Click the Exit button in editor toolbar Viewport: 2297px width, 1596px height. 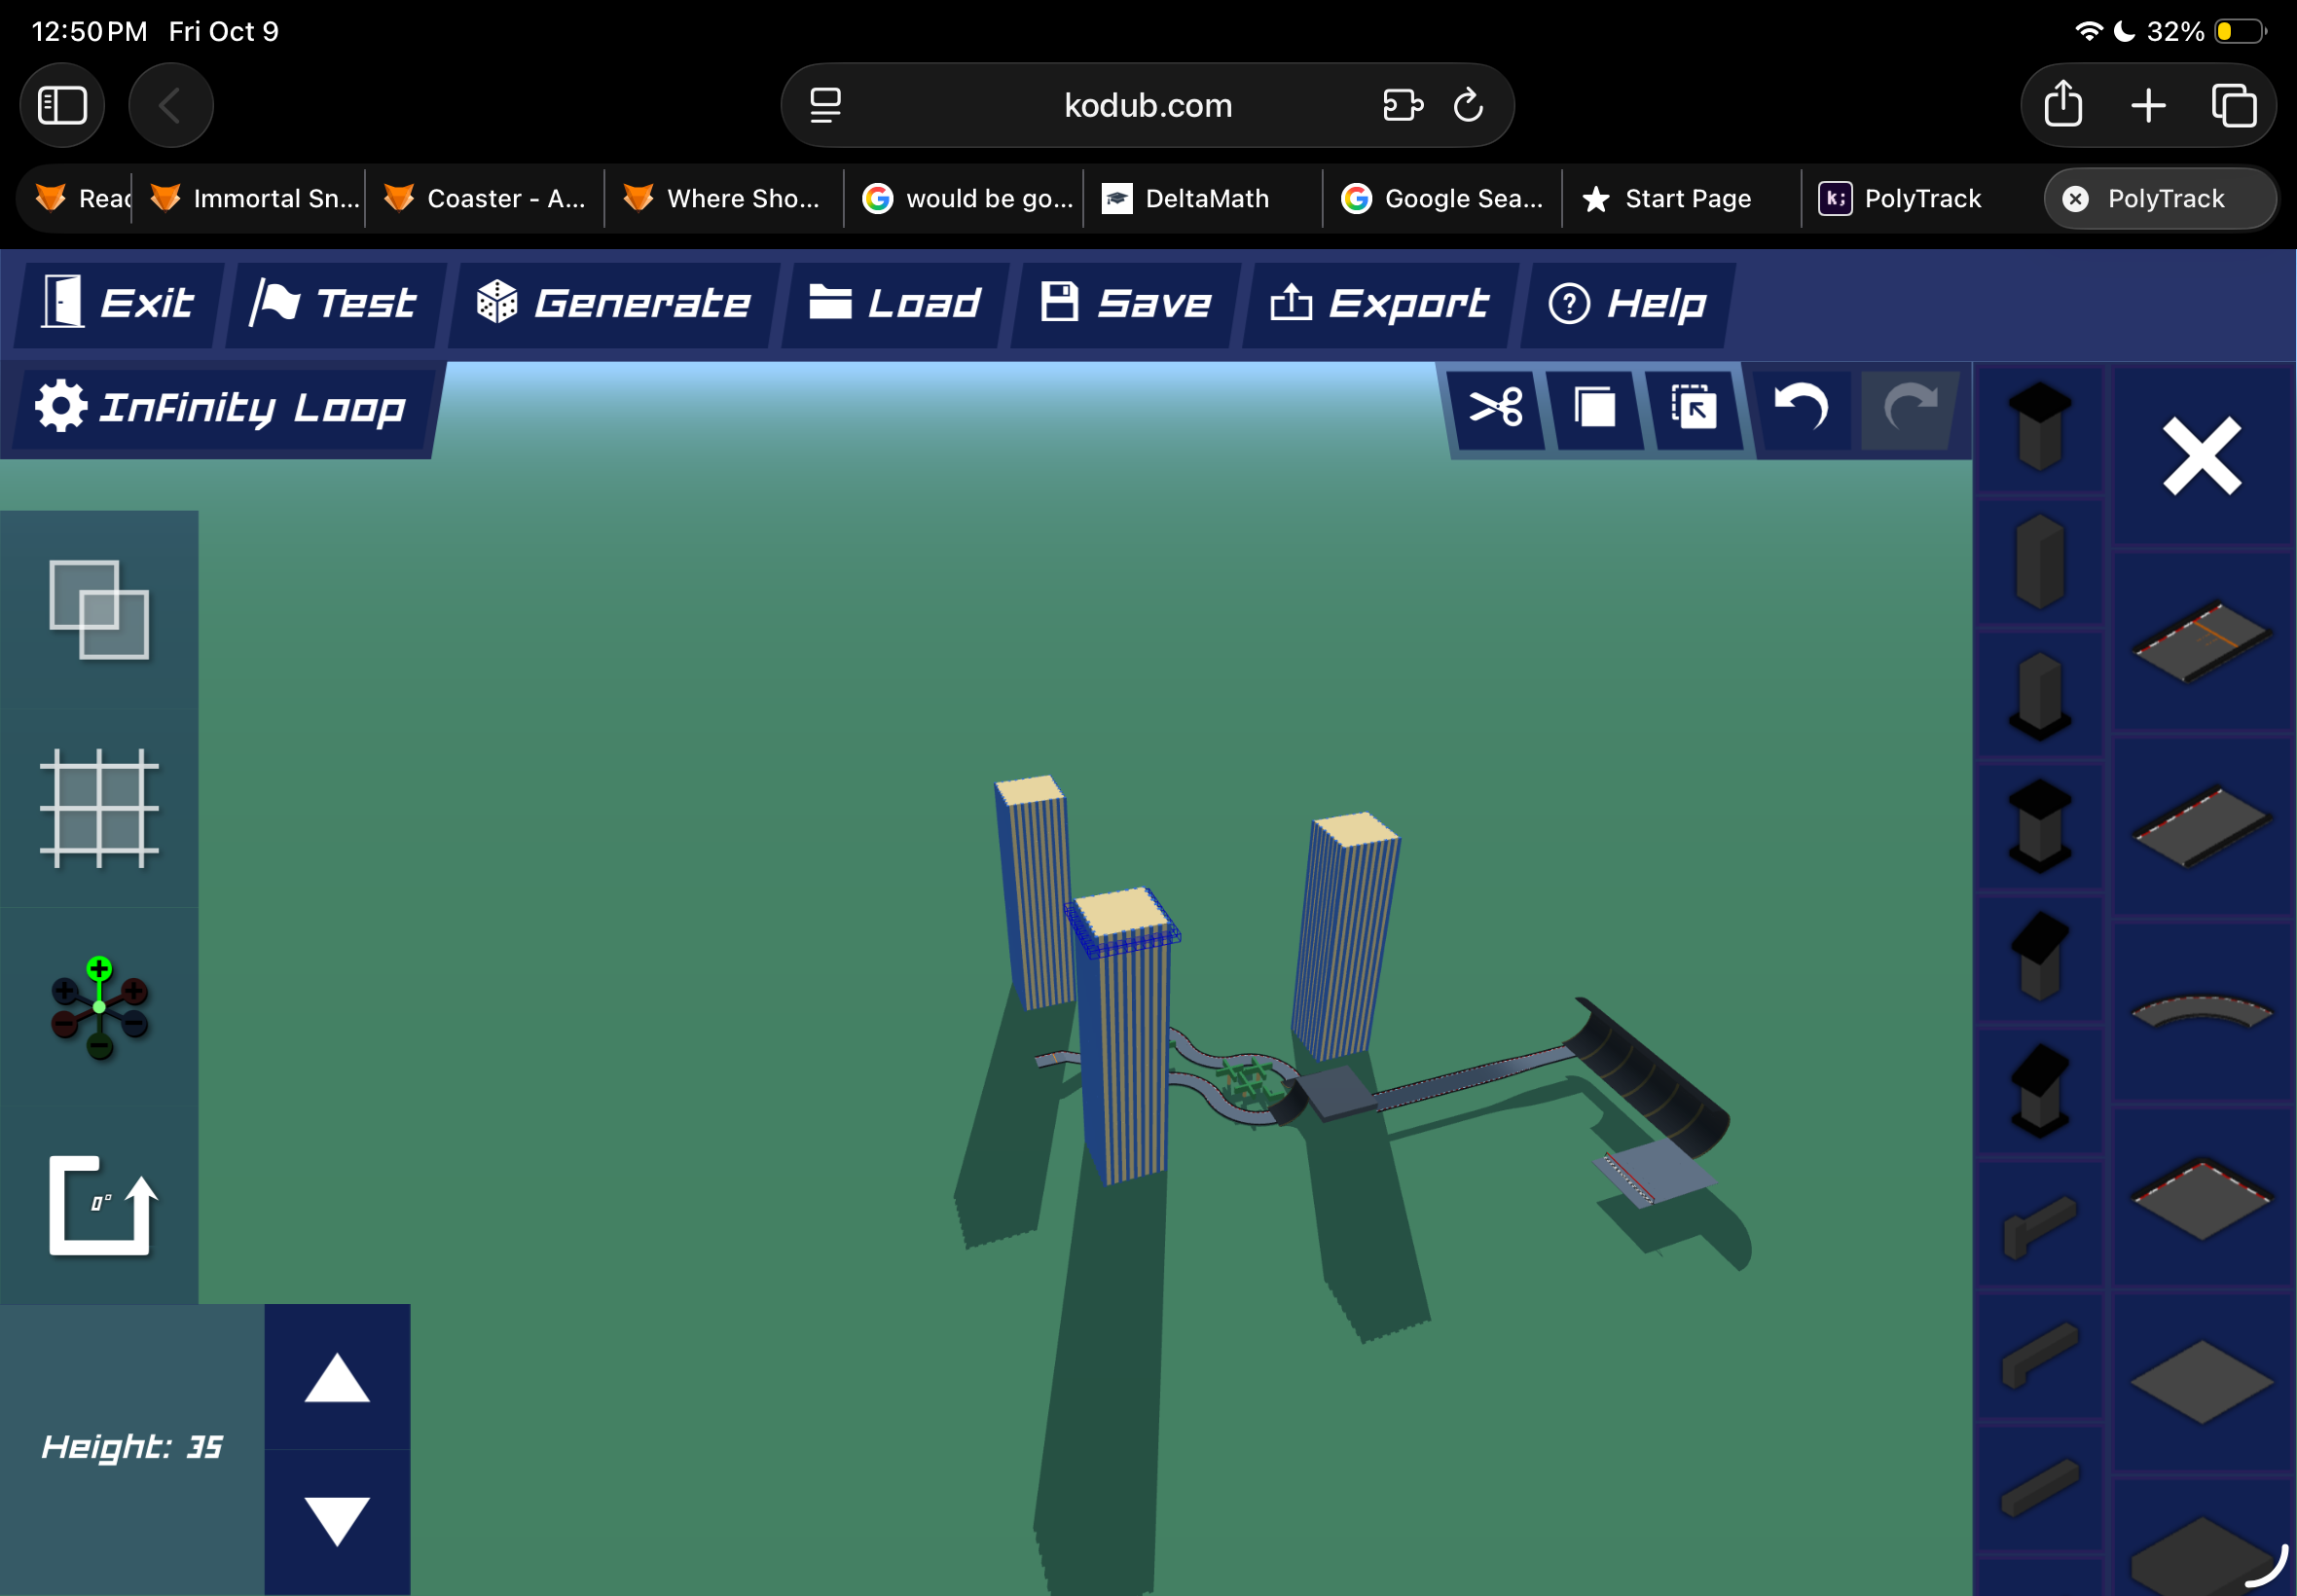click(x=118, y=304)
